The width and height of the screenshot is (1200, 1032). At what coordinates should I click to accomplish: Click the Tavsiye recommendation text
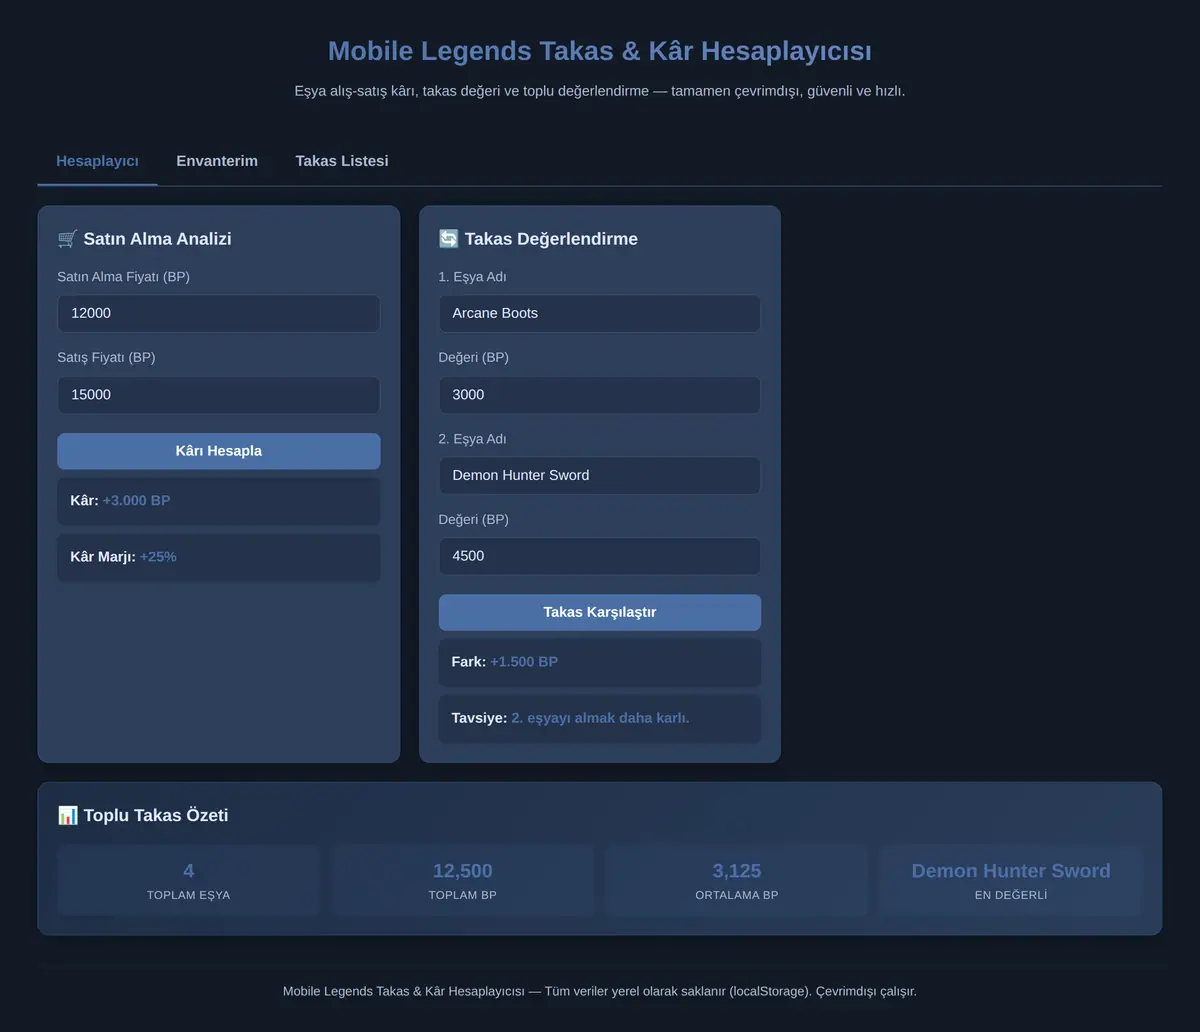coord(600,718)
